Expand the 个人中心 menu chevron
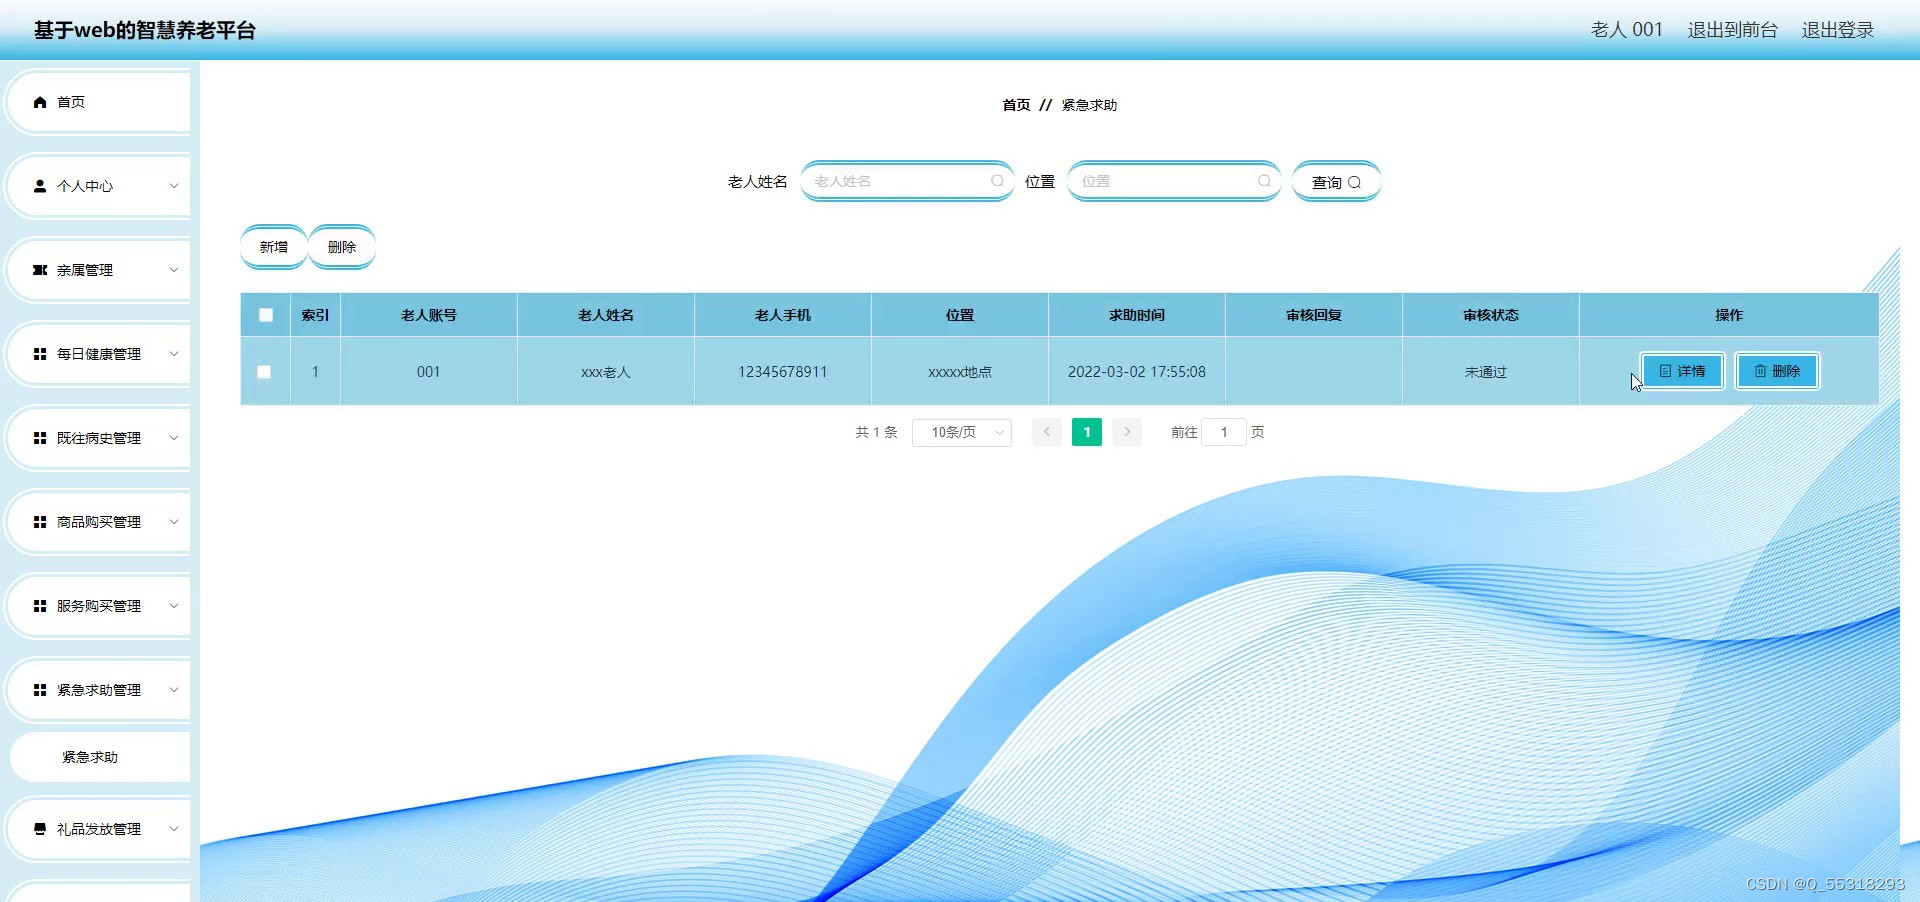The image size is (1920, 902). tap(174, 186)
